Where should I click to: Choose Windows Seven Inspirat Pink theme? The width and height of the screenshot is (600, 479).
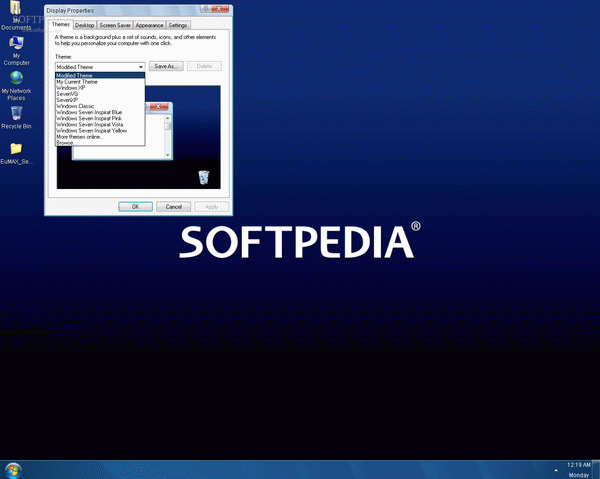[100, 118]
